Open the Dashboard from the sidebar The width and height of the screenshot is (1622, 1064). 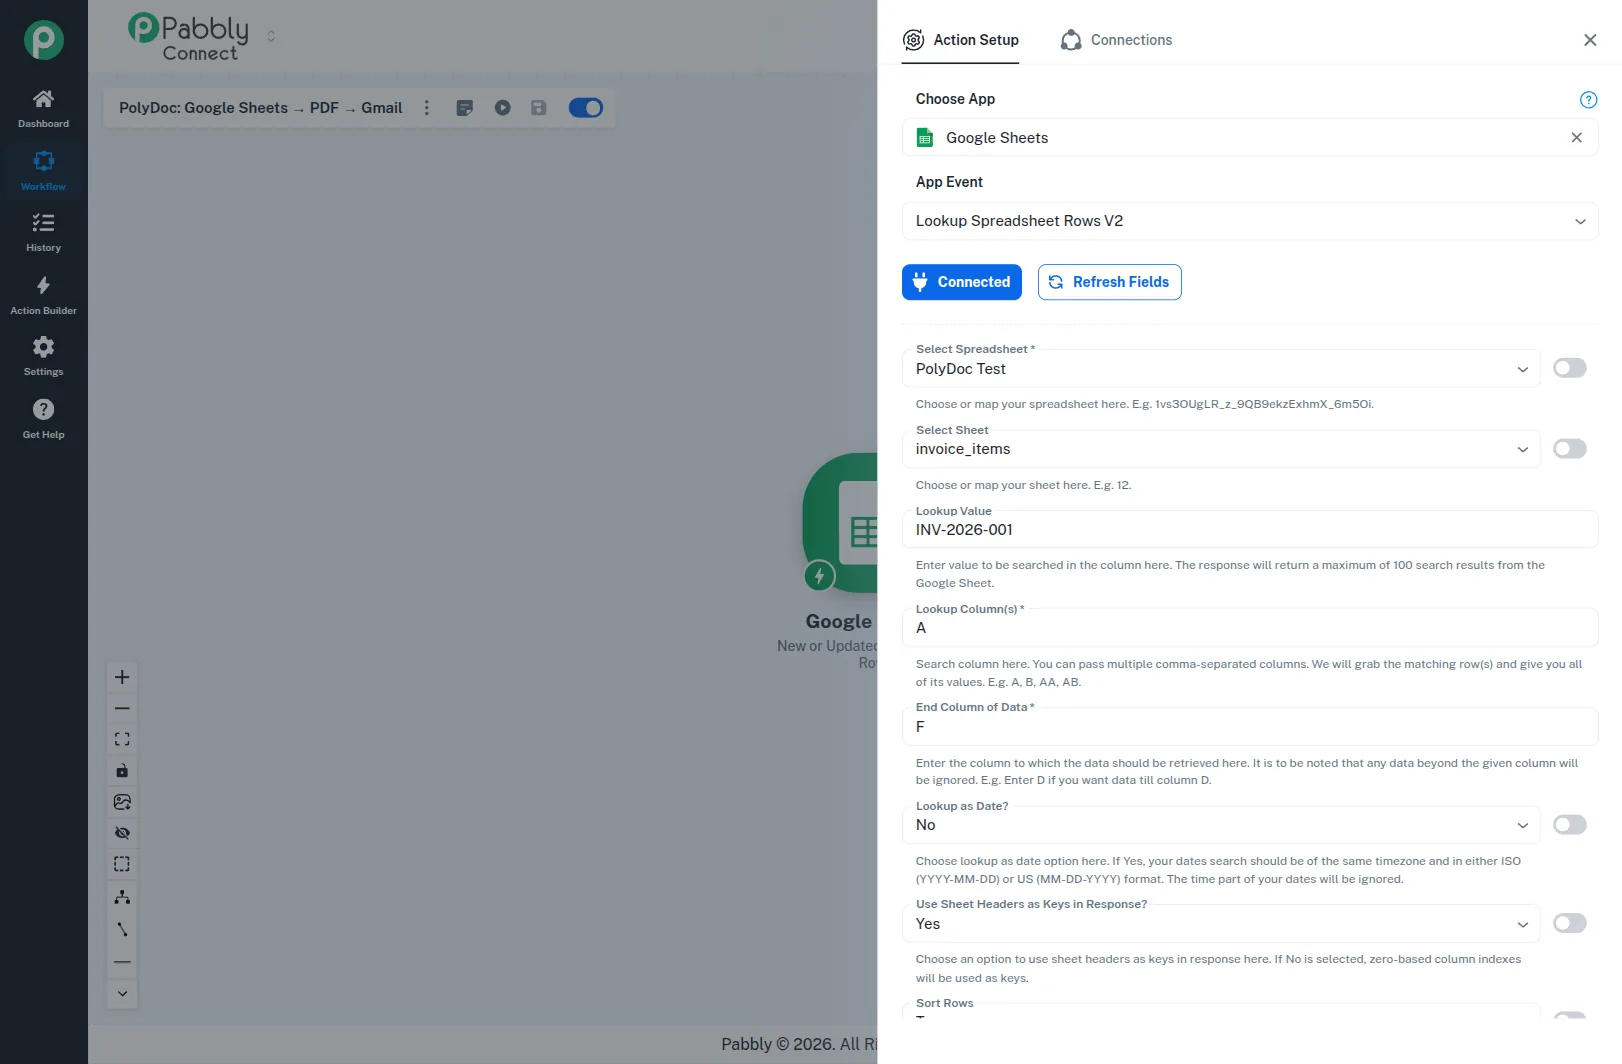click(x=43, y=109)
